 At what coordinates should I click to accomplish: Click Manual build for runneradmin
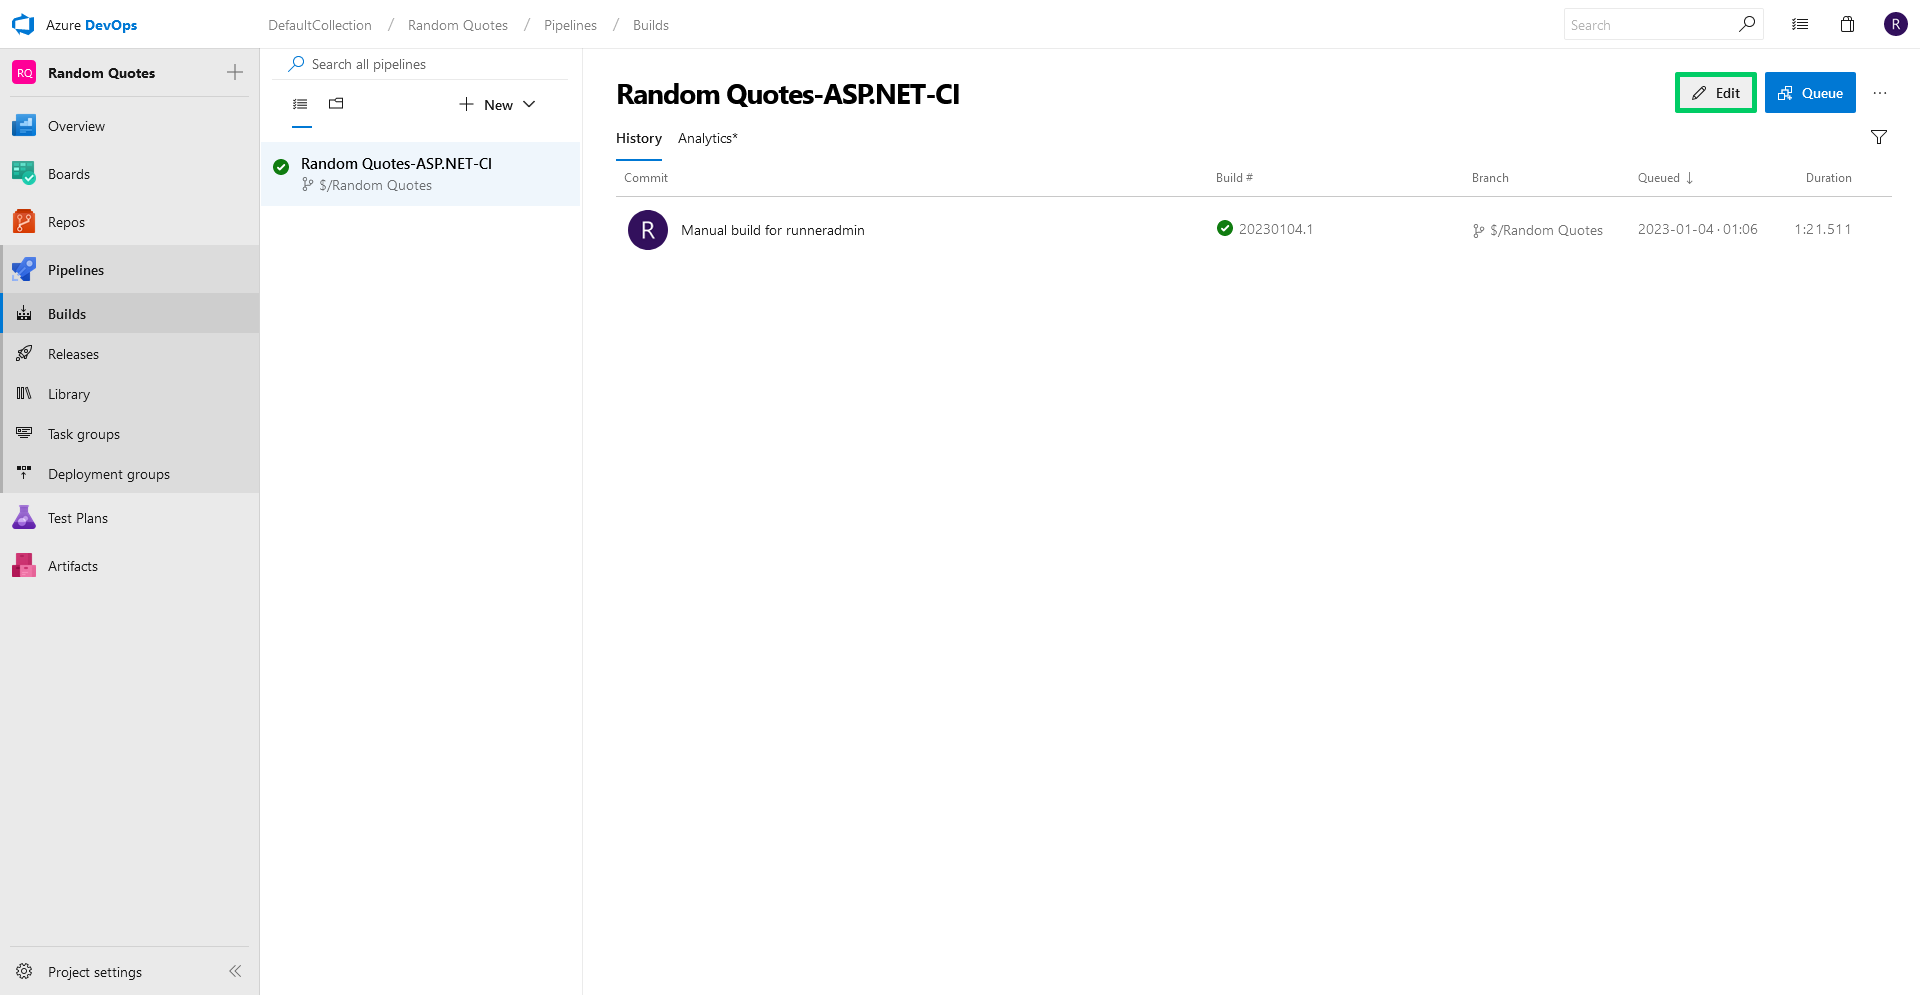(773, 230)
